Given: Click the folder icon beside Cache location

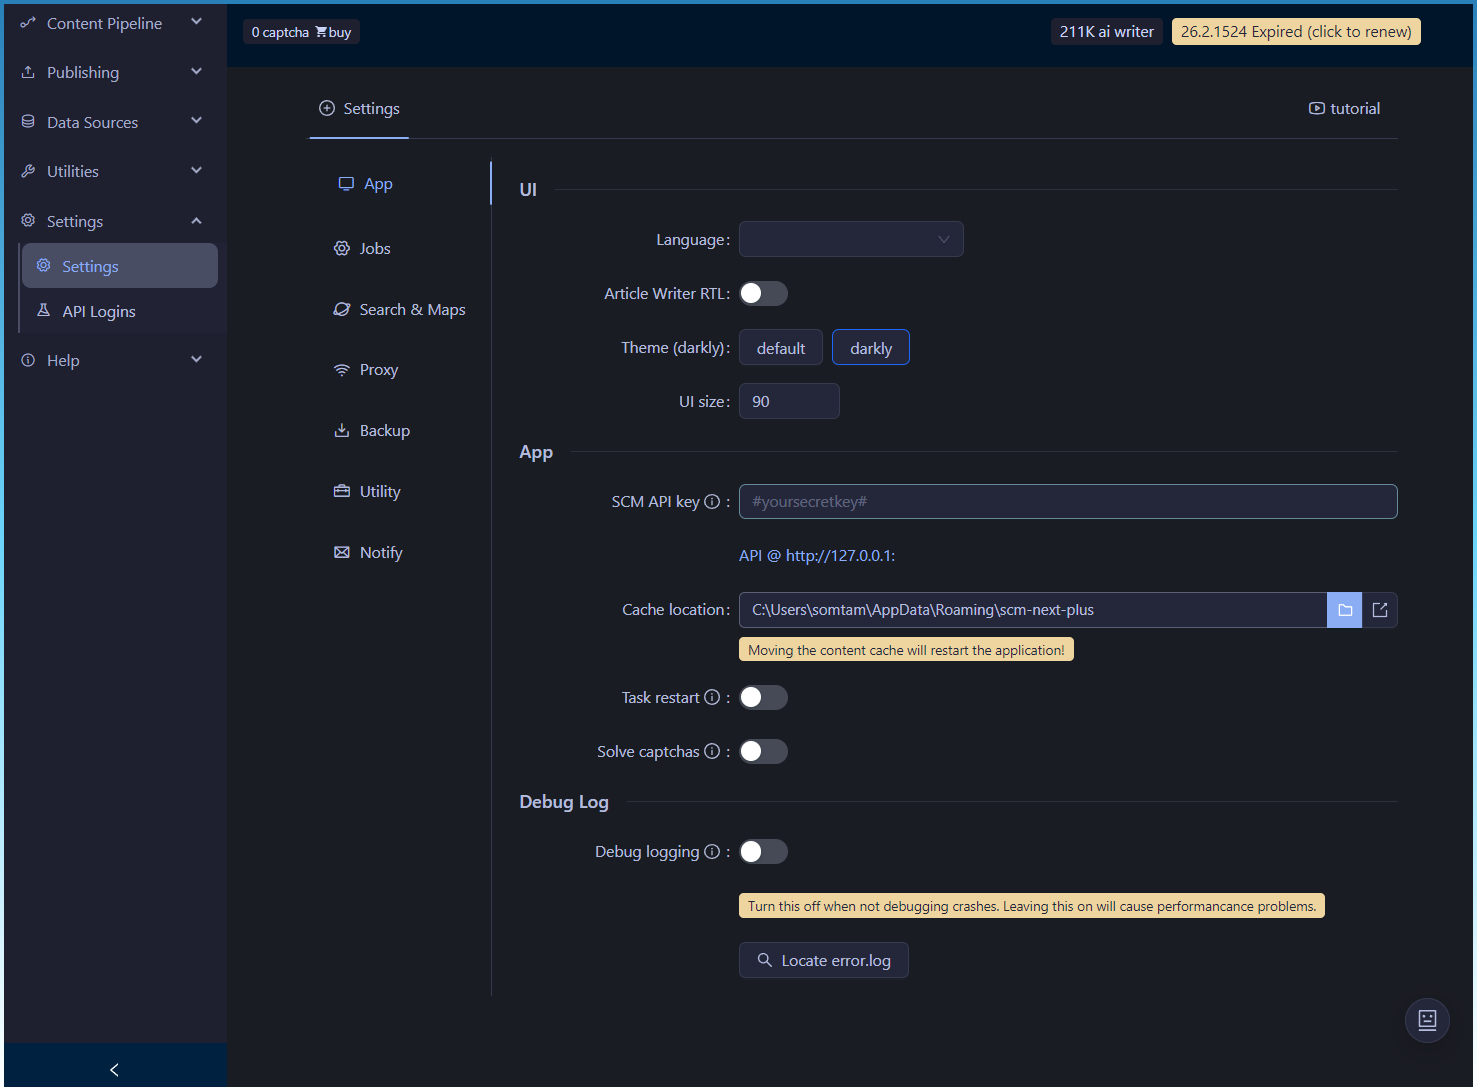Looking at the screenshot, I should pyautogui.click(x=1344, y=610).
